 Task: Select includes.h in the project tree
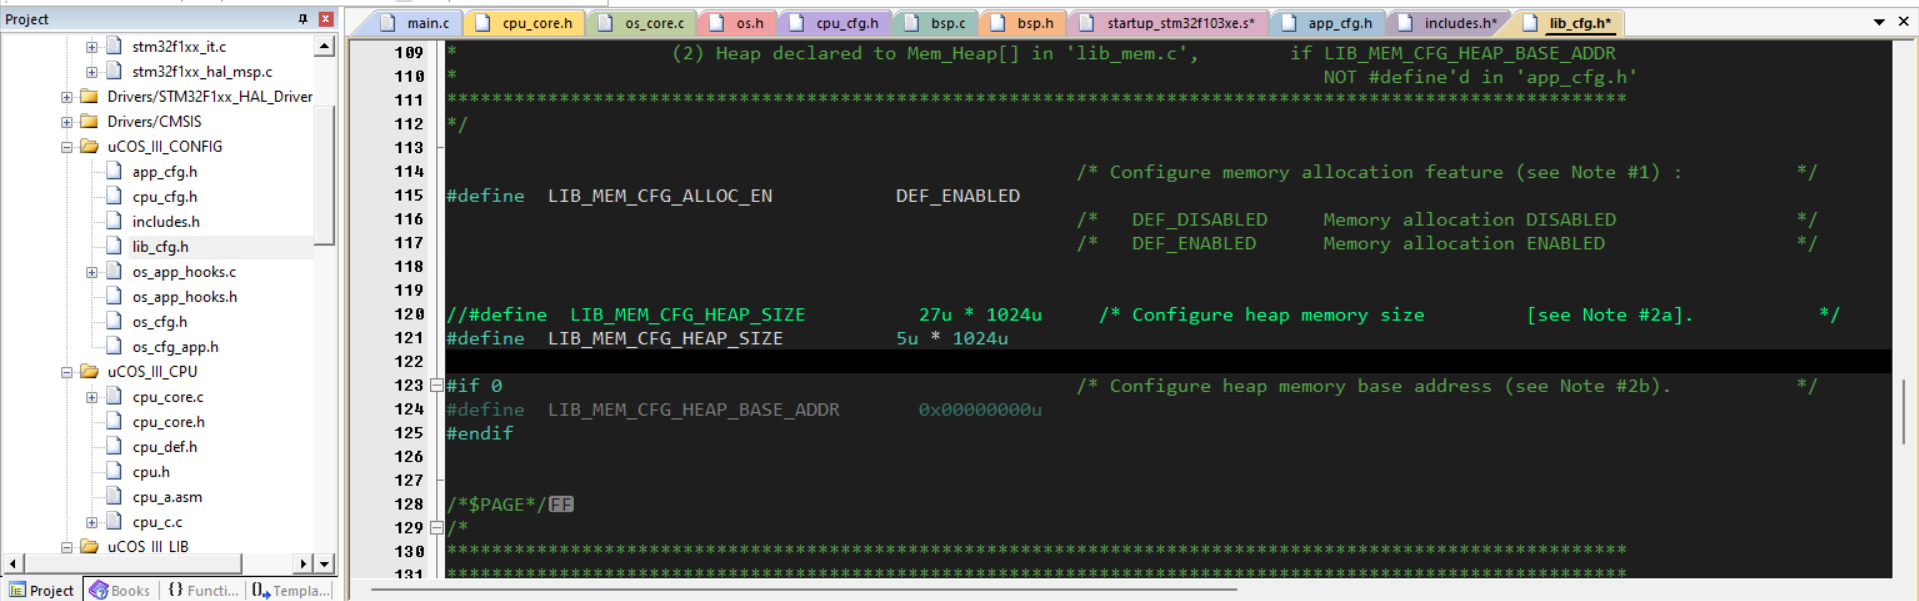click(165, 222)
